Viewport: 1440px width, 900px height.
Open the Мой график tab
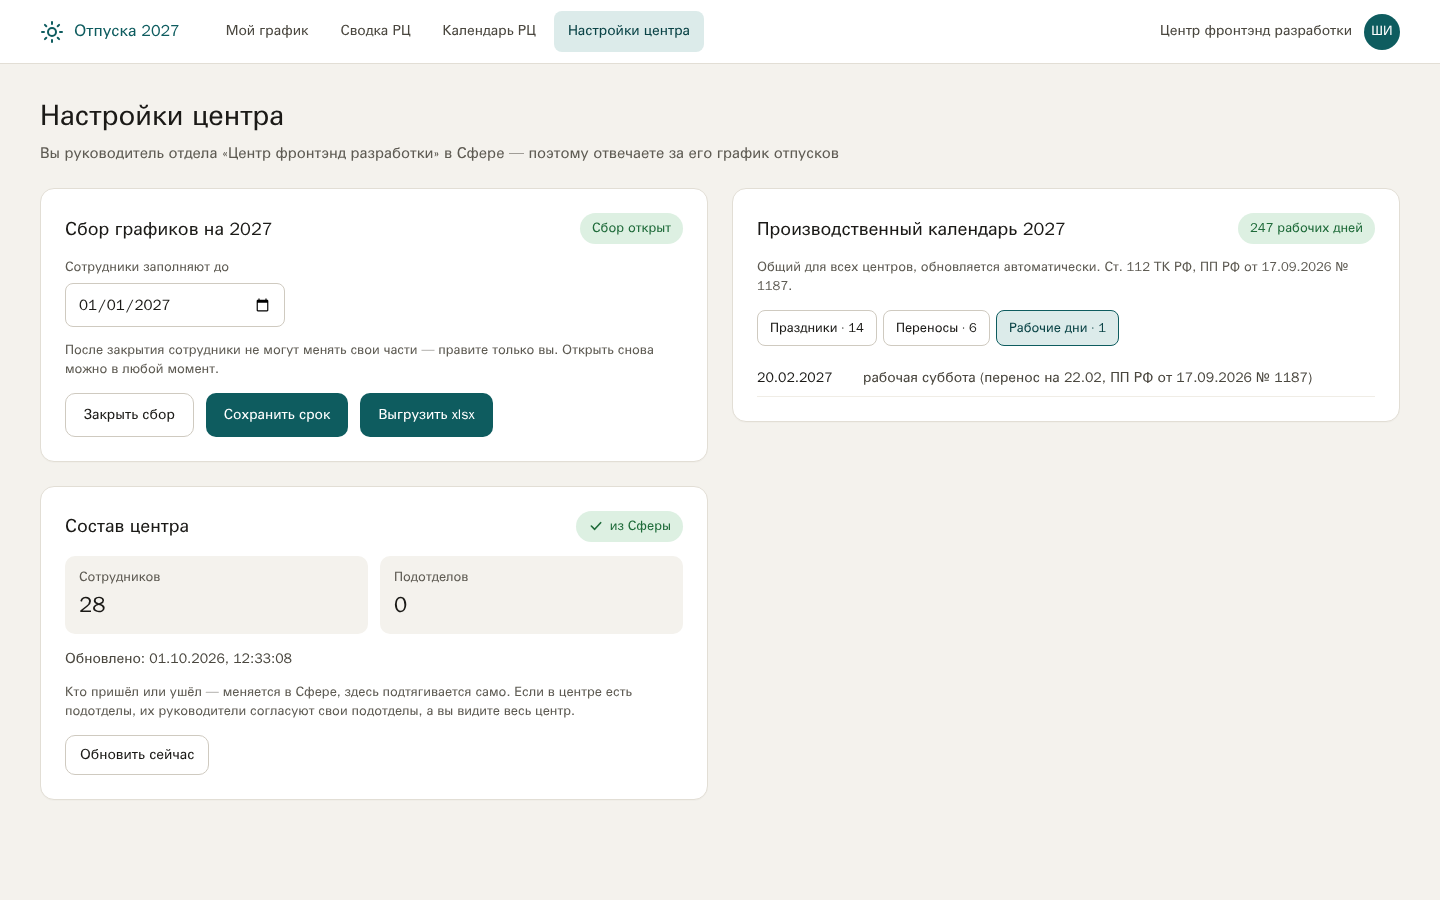point(267,31)
